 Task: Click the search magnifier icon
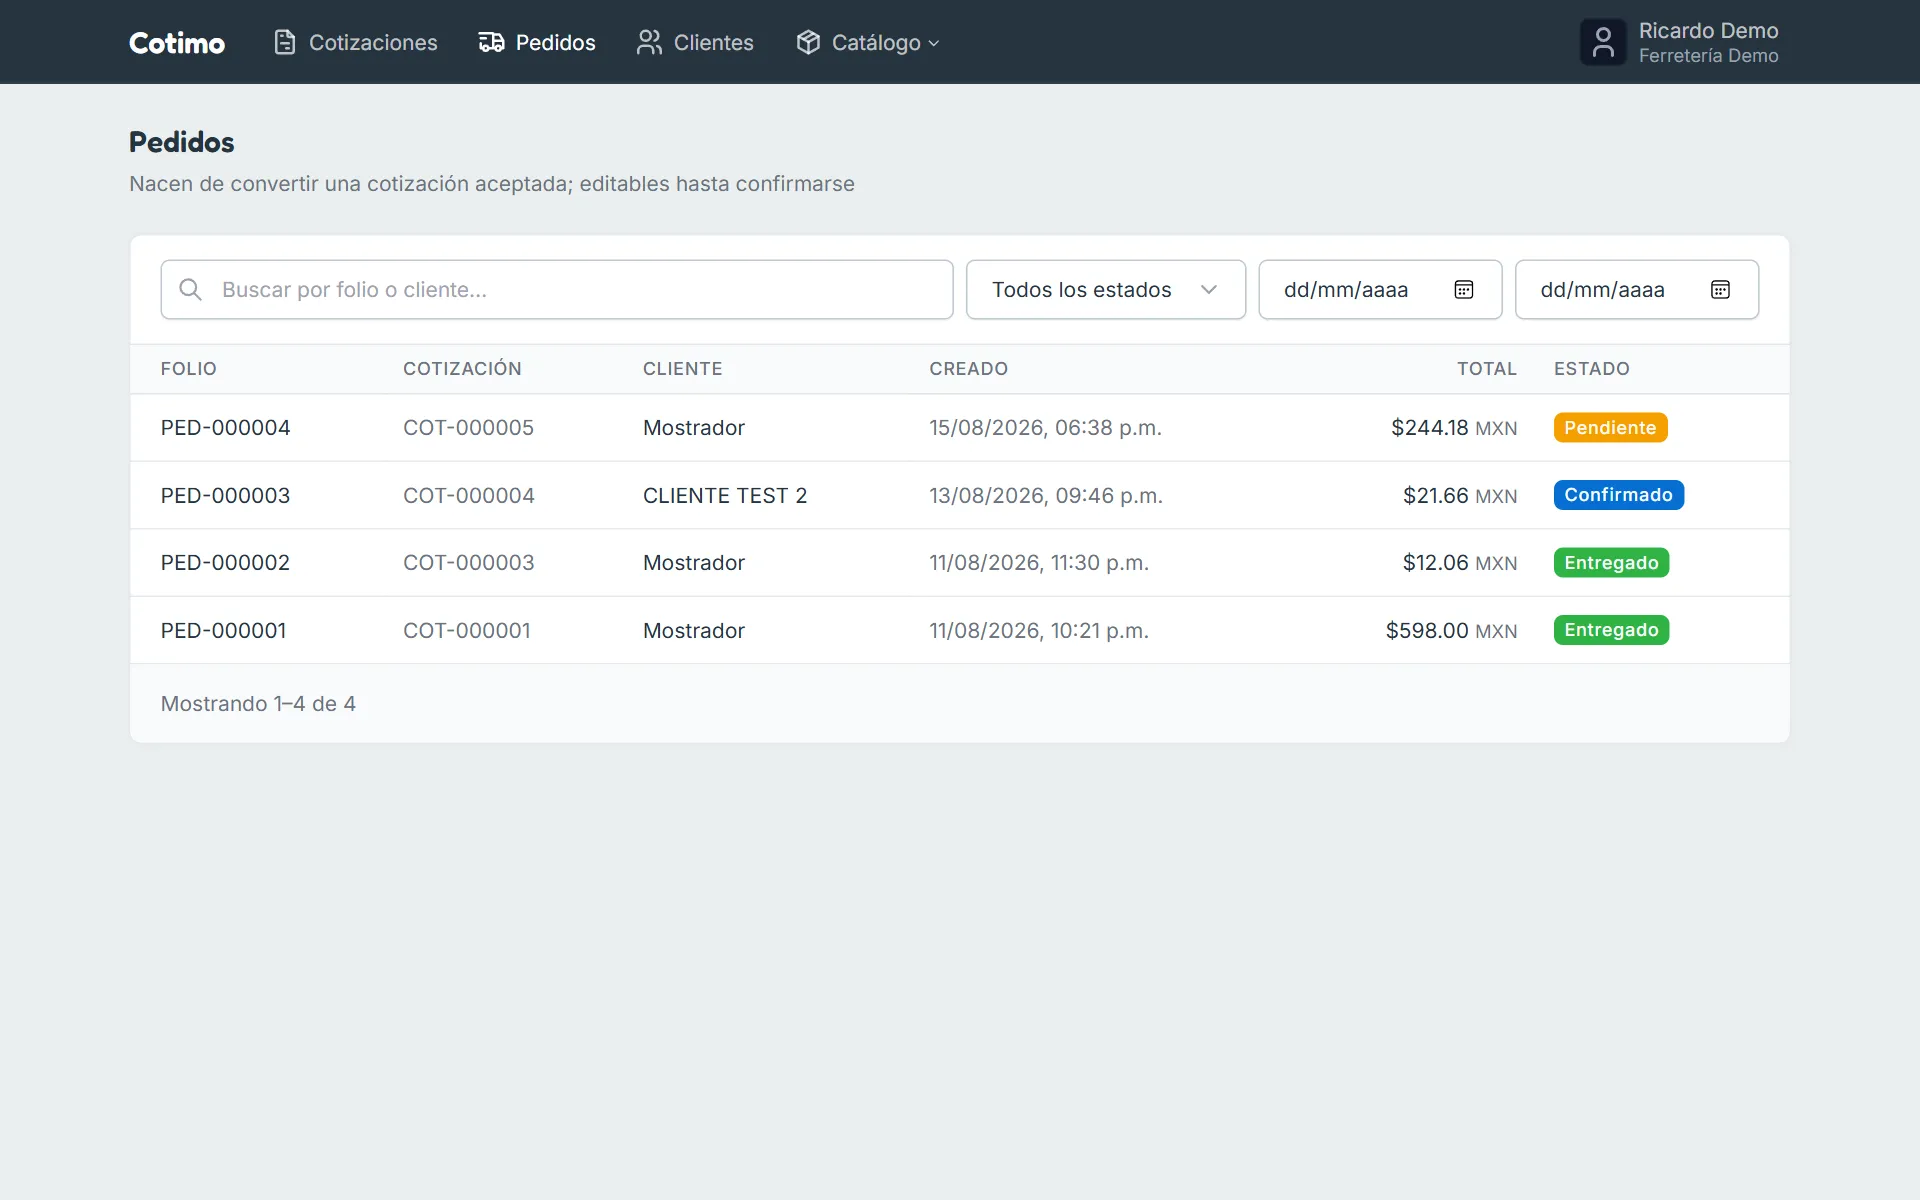[190, 290]
